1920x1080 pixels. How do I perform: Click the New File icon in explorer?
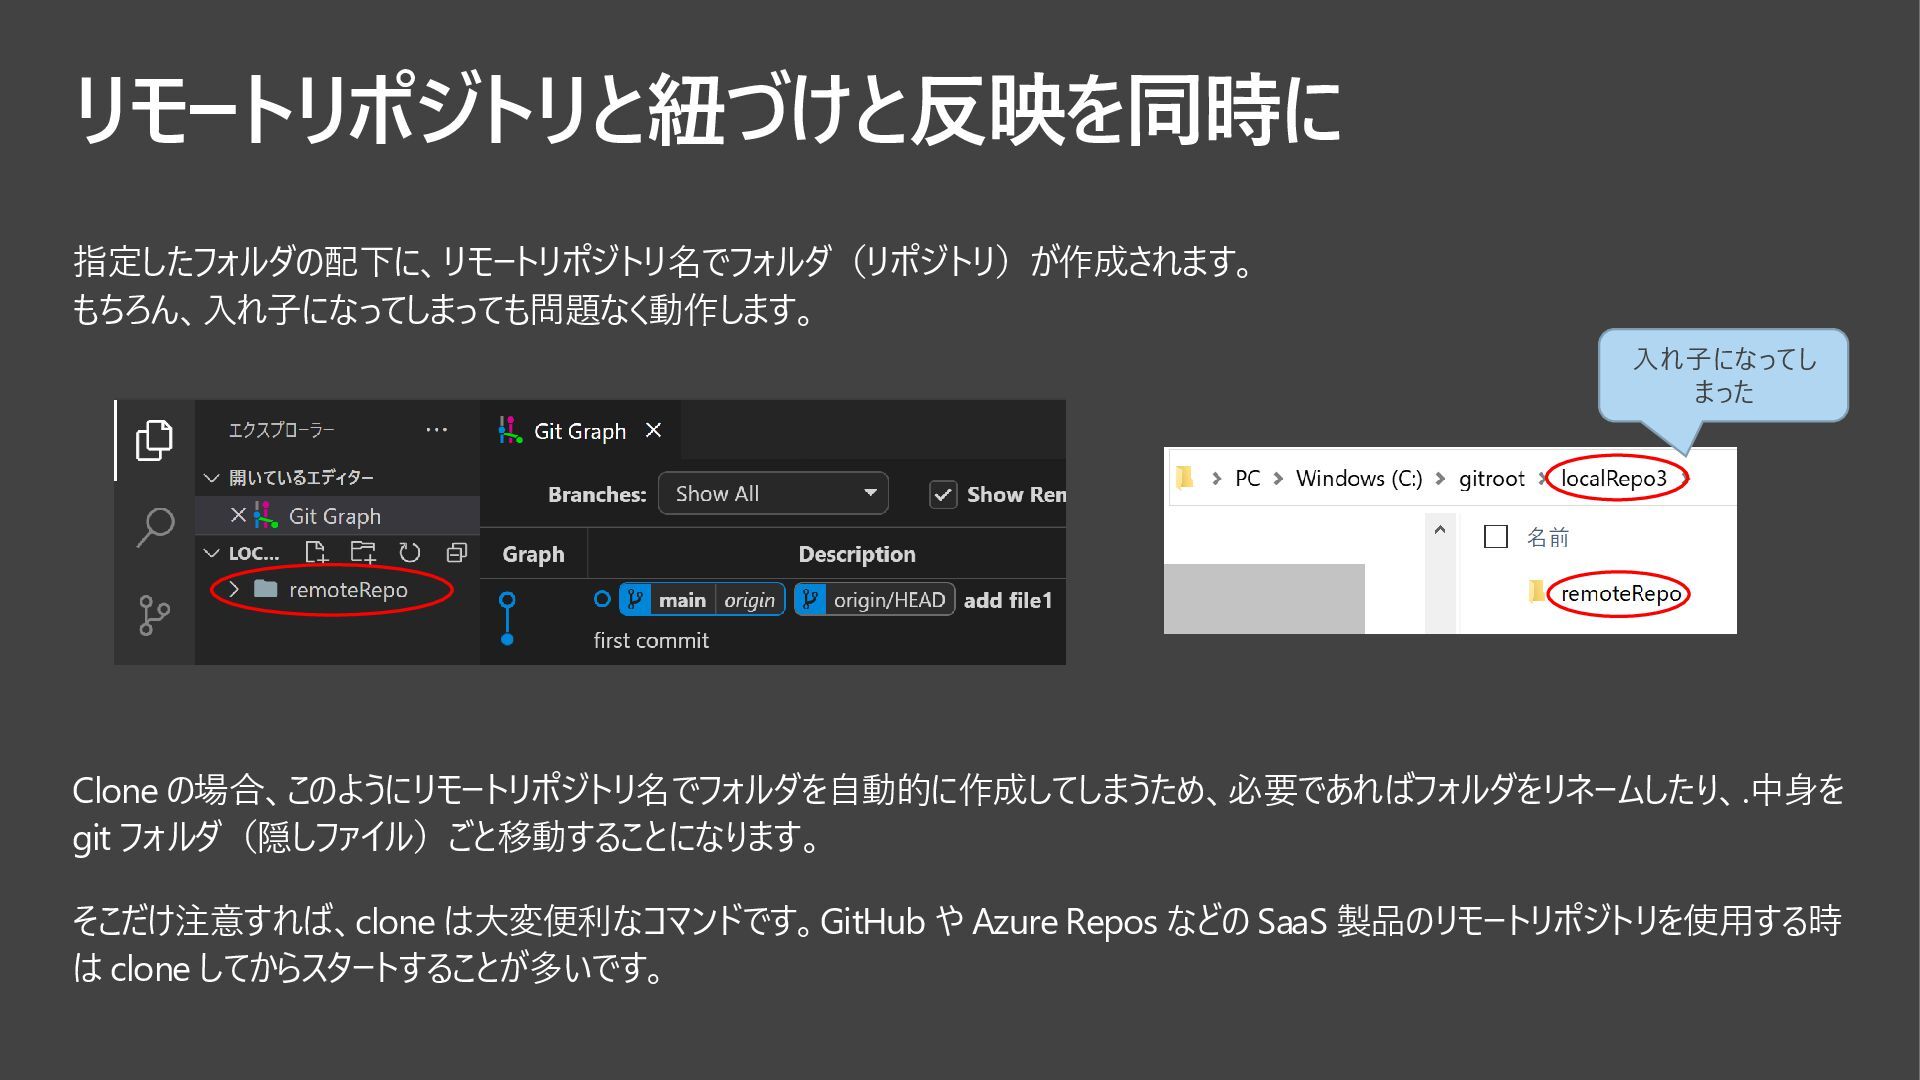point(316,553)
